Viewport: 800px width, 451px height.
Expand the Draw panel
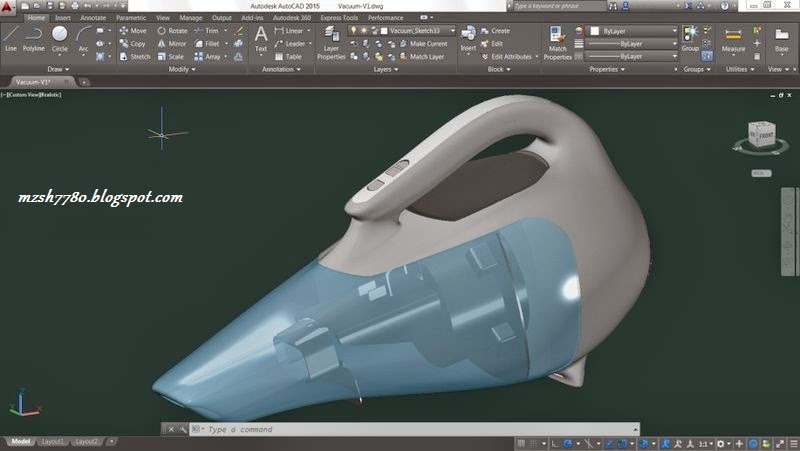tap(58, 69)
